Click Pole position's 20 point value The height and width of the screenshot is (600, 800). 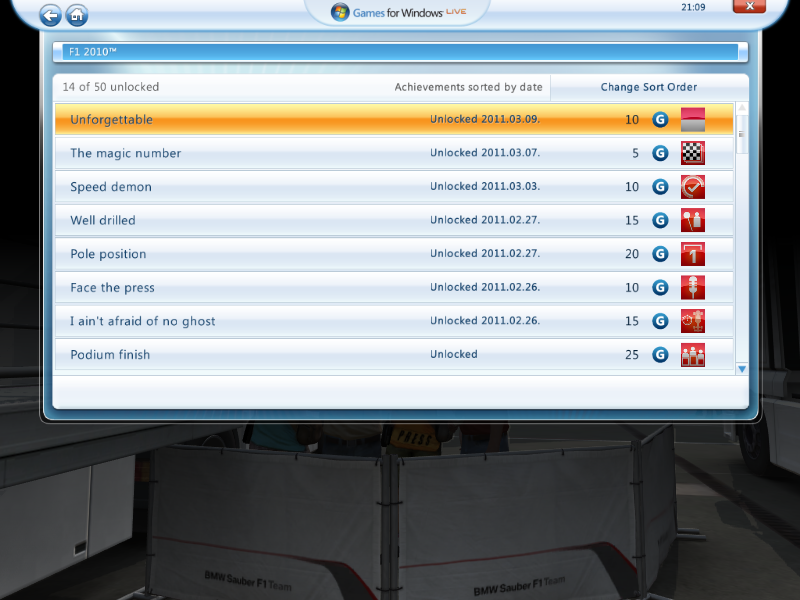[632, 254]
